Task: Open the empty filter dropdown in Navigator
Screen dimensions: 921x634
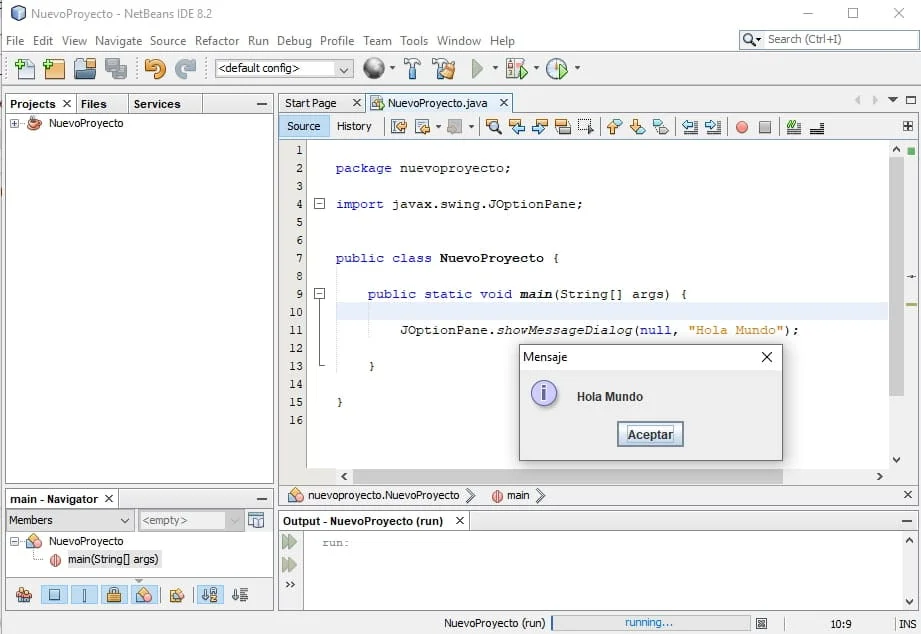Action: pyautogui.click(x=191, y=520)
